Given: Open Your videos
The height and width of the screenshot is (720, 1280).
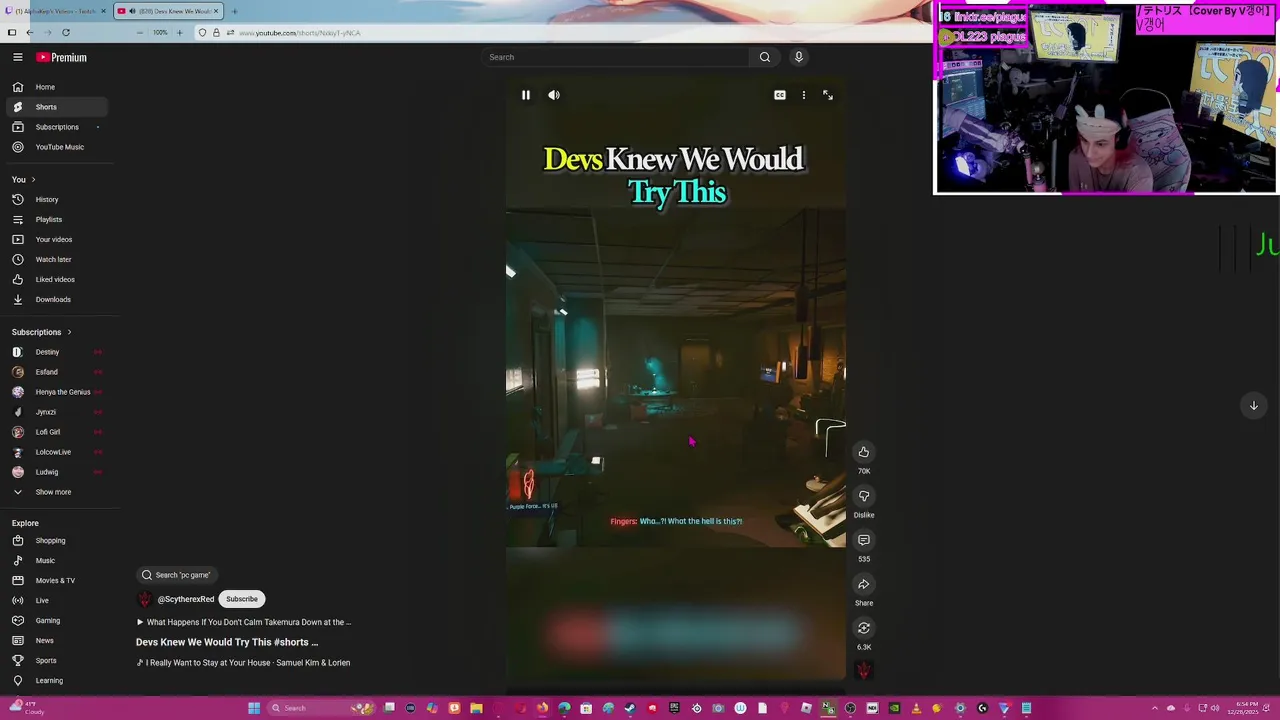Looking at the screenshot, I should [x=59, y=239].
